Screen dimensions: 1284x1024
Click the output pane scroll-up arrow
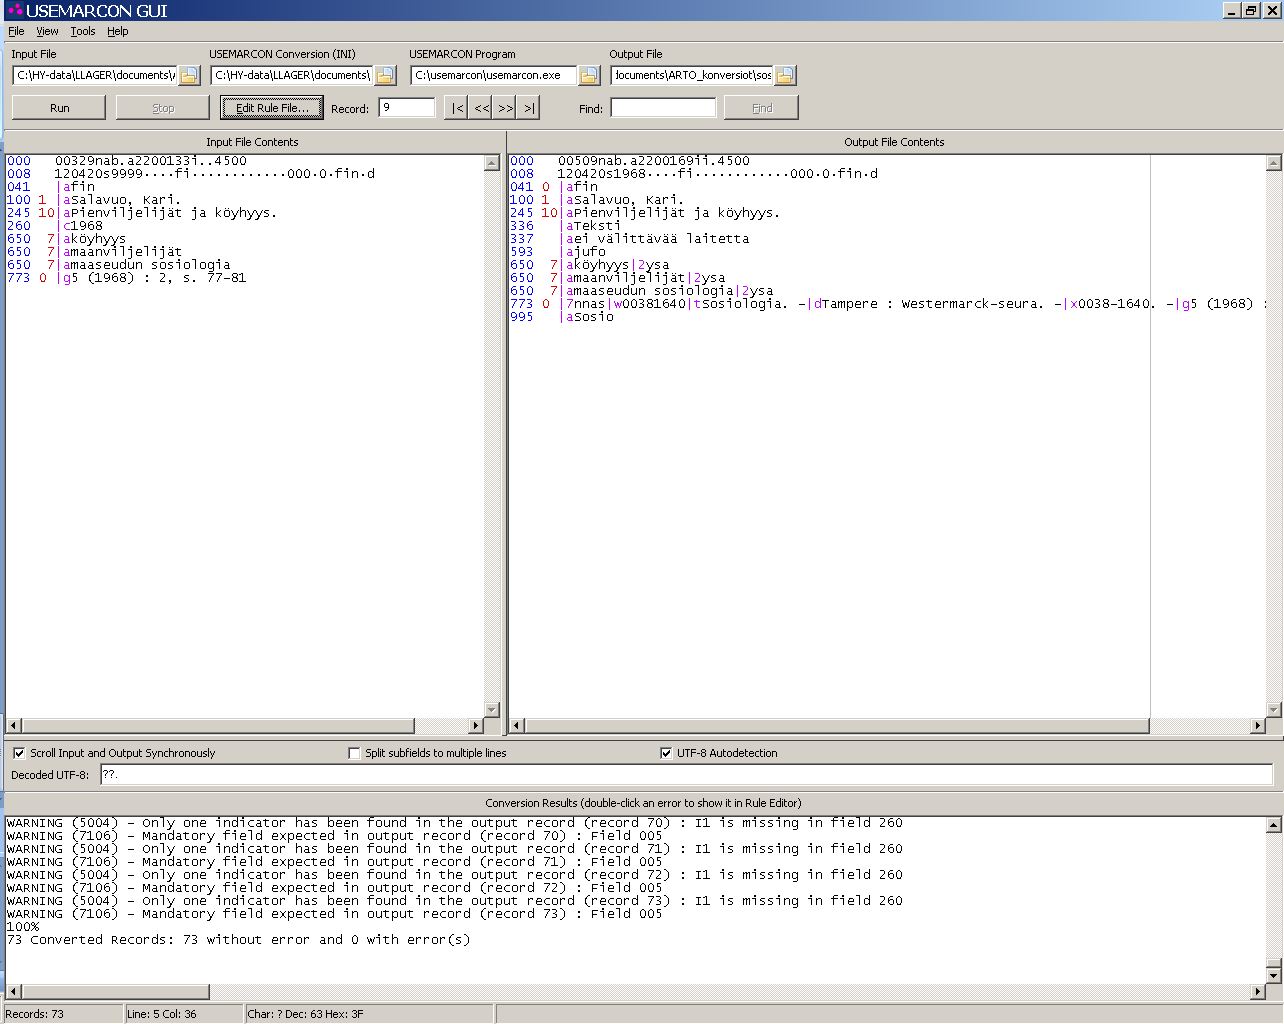(x=1273, y=163)
